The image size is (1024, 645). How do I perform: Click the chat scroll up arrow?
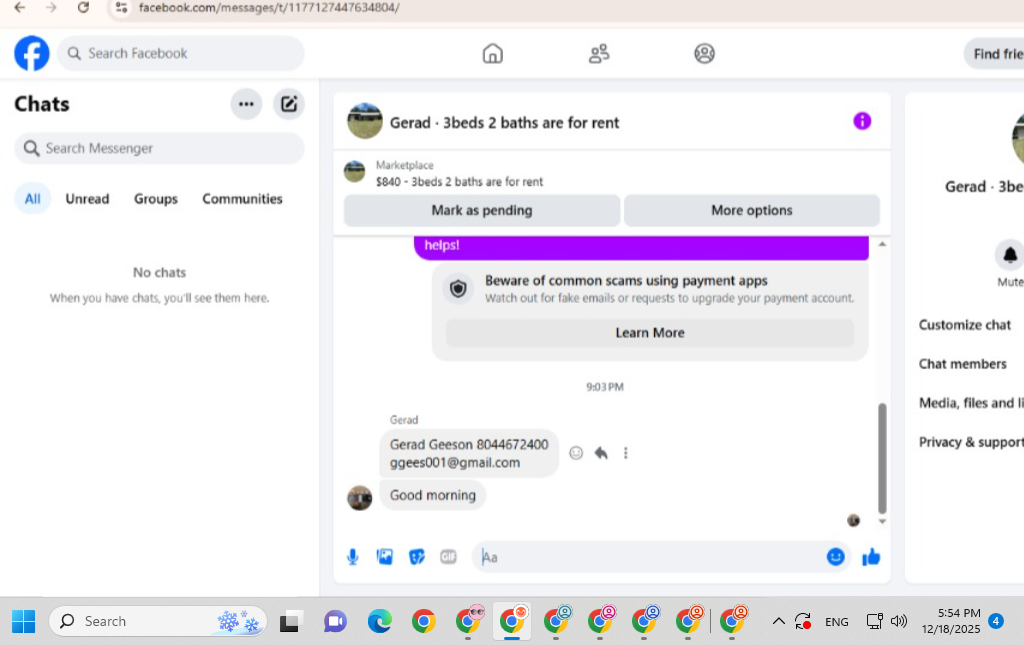click(x=882, y=244)
